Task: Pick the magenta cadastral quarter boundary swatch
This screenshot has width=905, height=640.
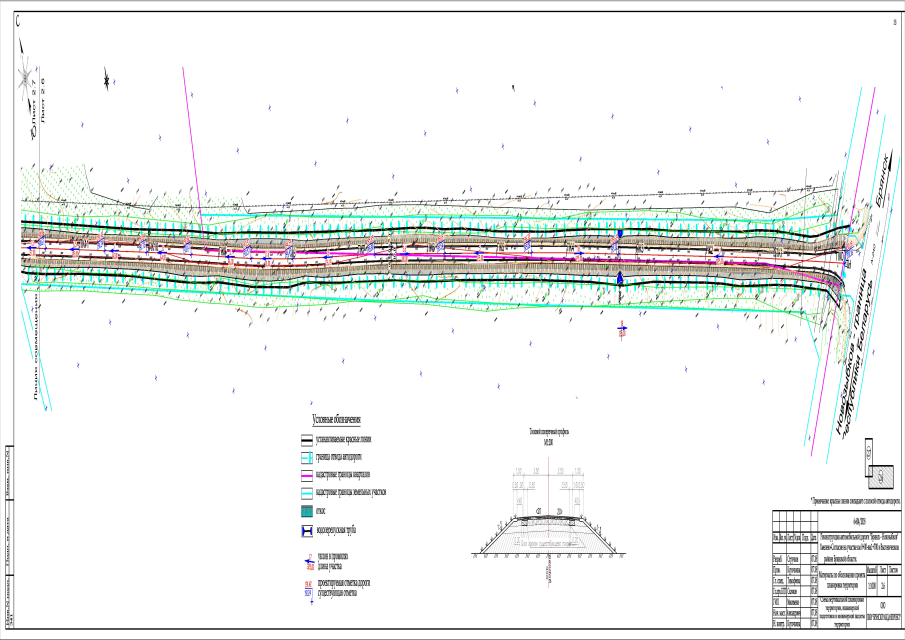Action: click(308, 475)
